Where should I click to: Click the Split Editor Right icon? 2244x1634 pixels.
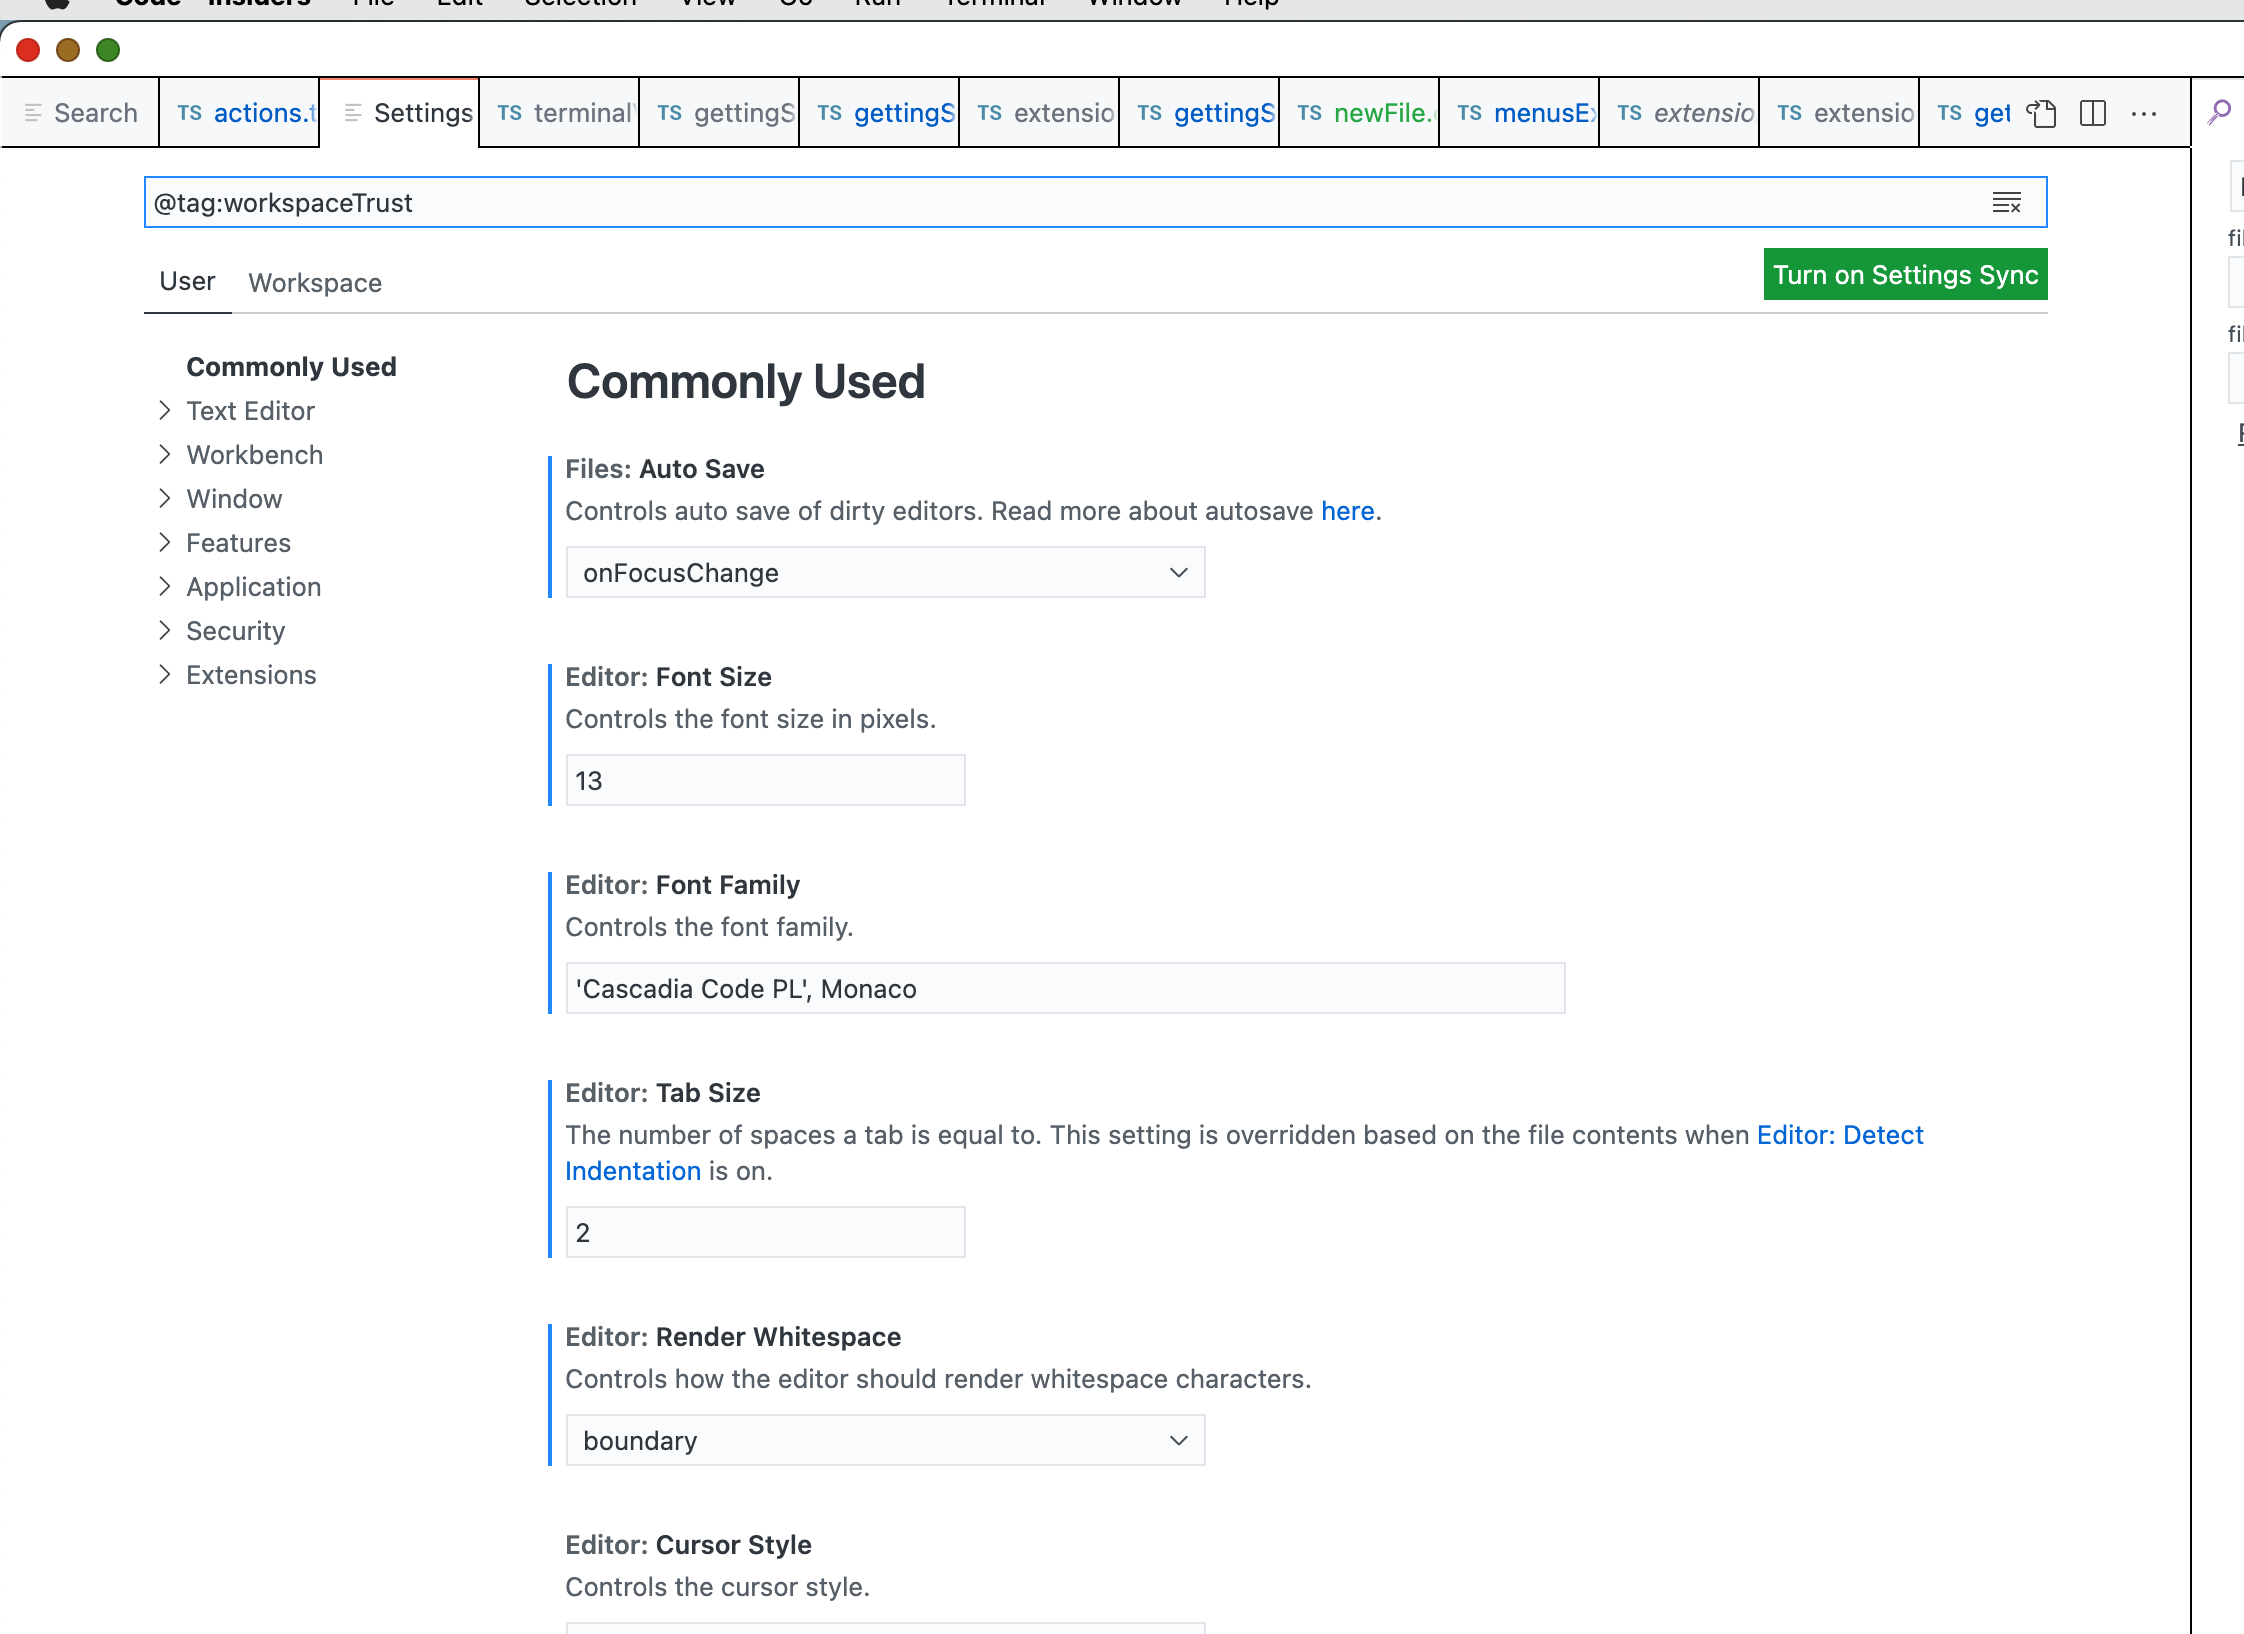click(x=2093, y=113)
